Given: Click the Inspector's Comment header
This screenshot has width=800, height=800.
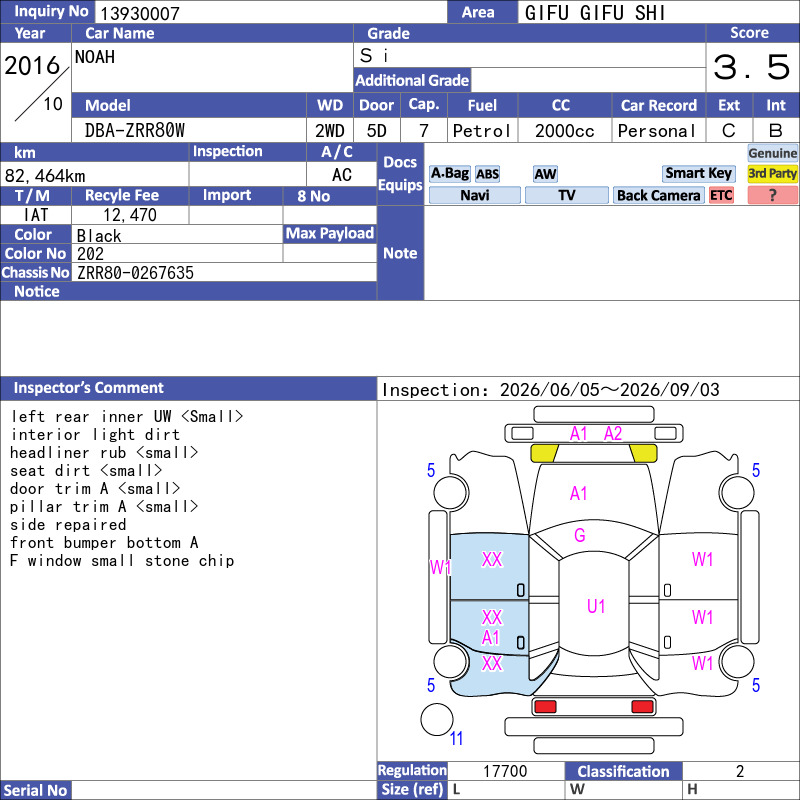Looking at the screenshot, I should (188, 388).
